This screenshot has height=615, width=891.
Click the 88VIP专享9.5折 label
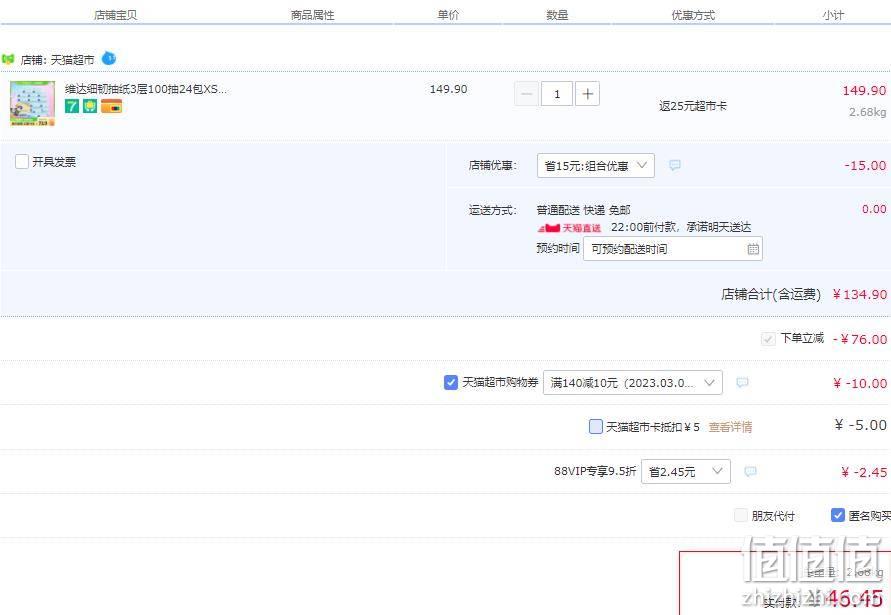595,471
